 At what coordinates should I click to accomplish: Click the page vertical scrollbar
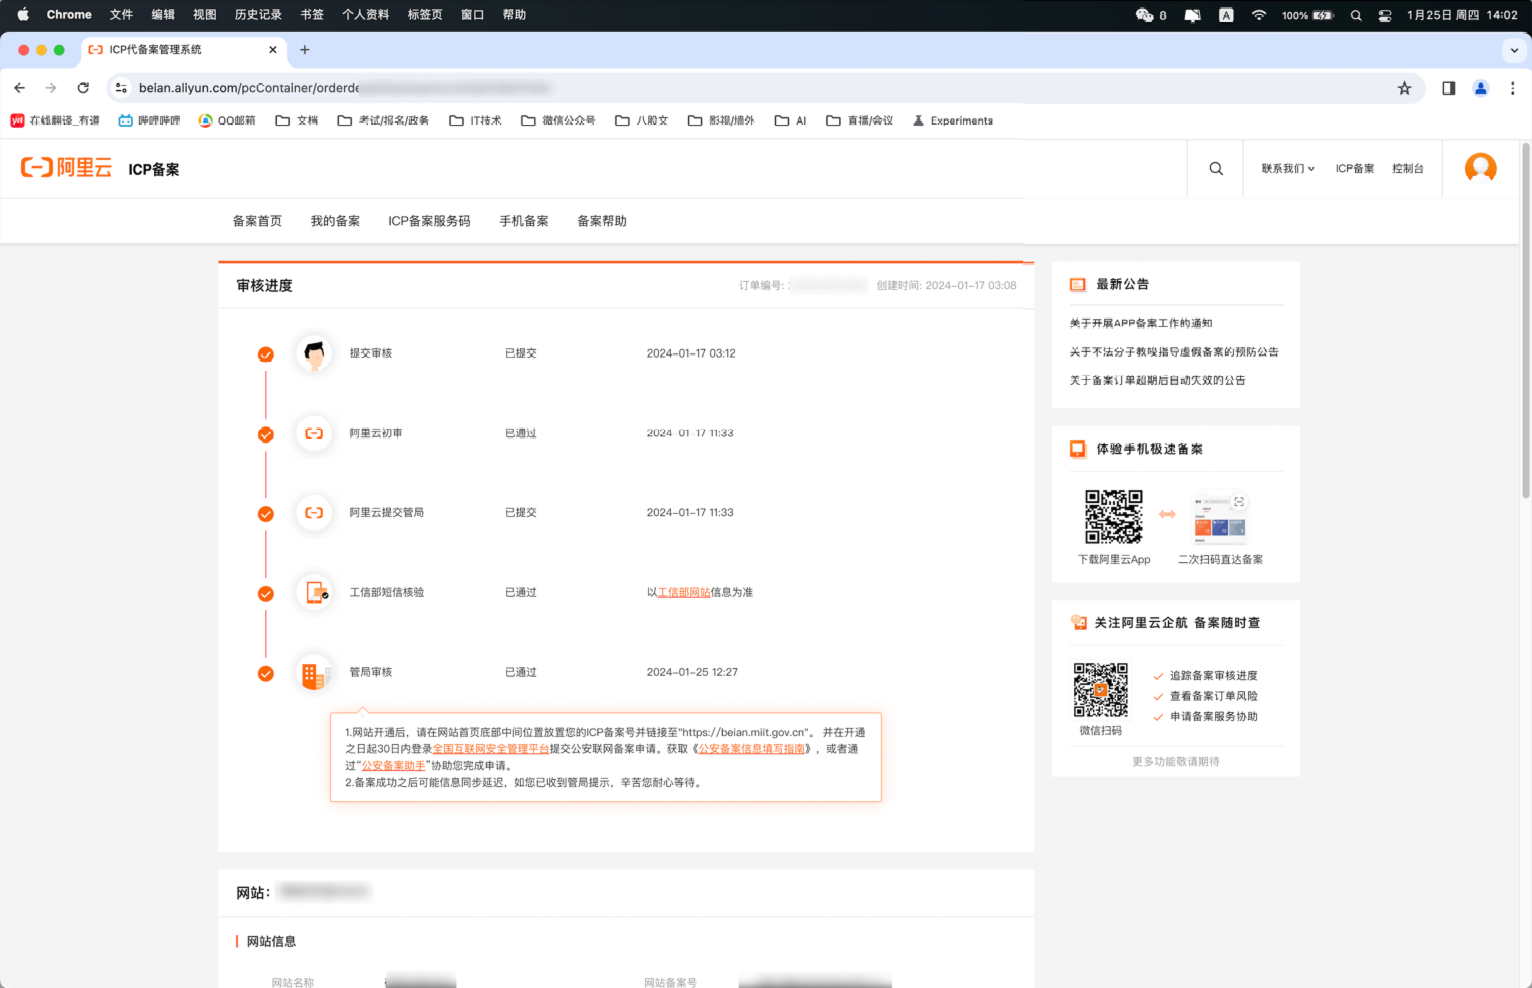(x=1525, y=320)
